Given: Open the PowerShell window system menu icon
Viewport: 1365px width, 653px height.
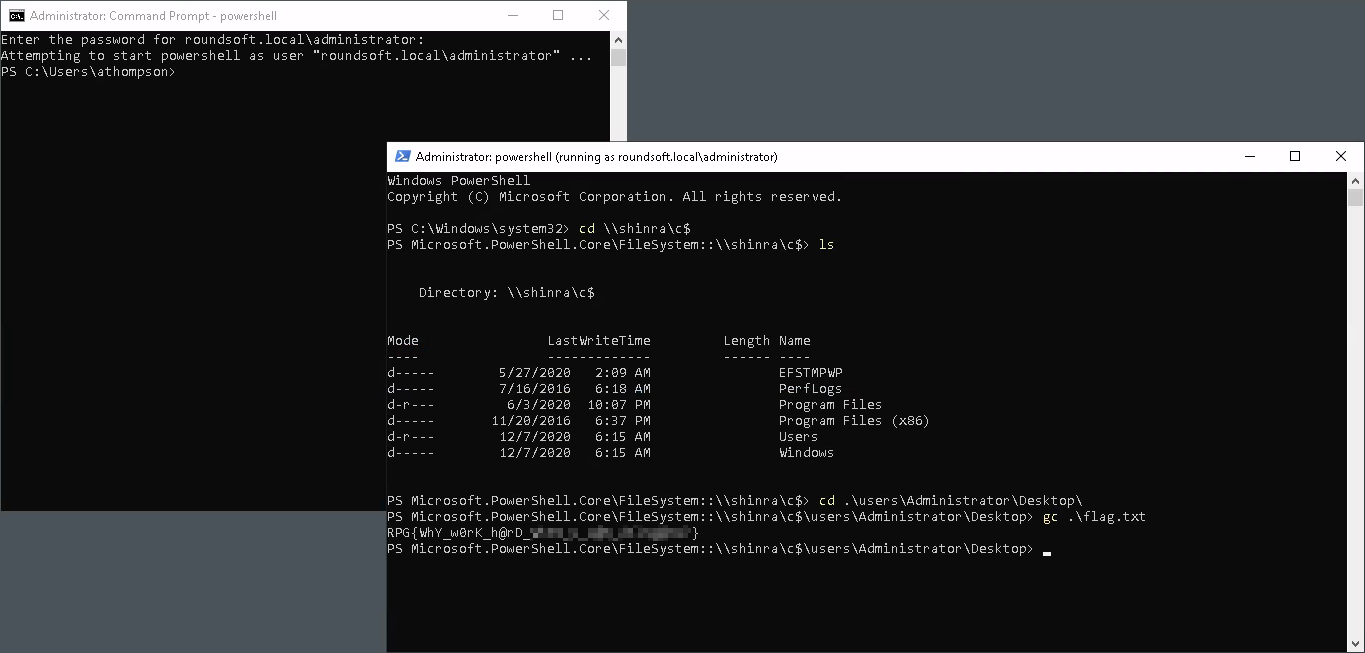Looking at the screenshot, I should 403,157.
